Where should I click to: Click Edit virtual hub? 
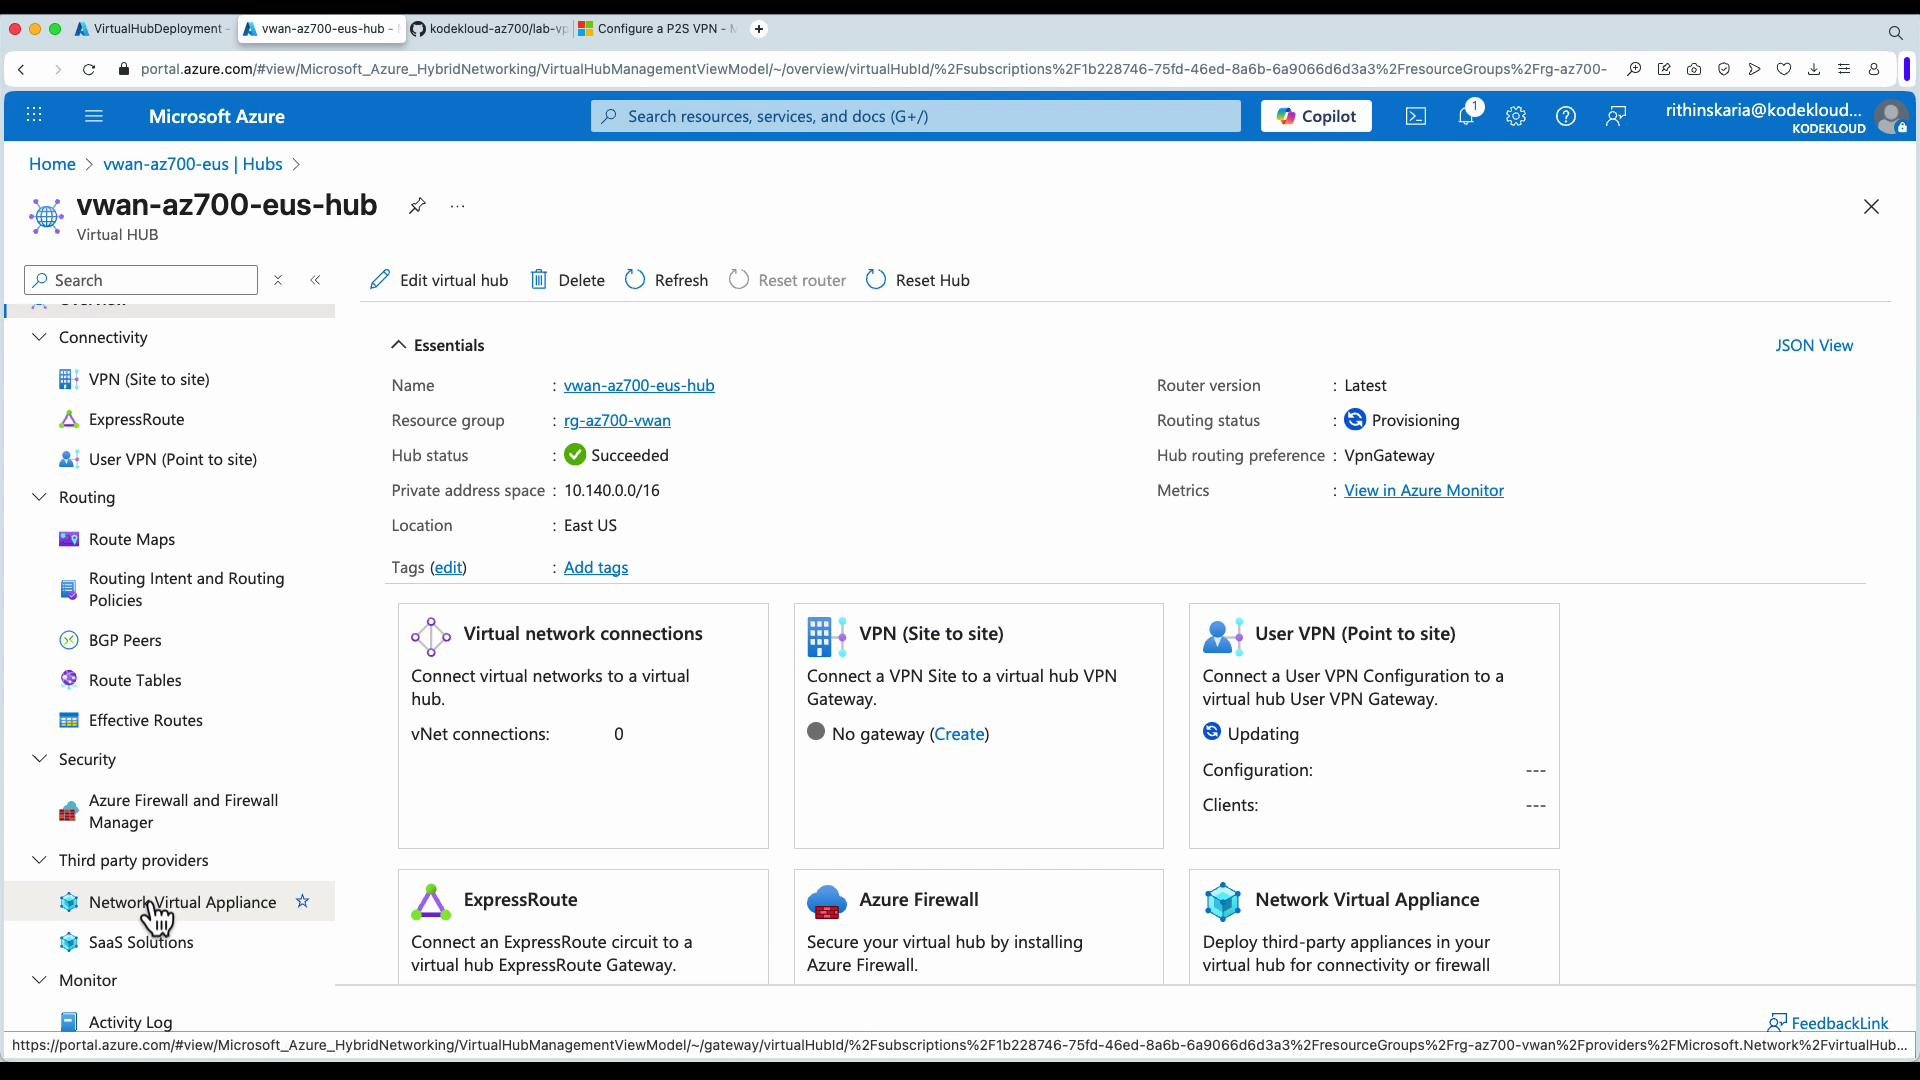438,280
